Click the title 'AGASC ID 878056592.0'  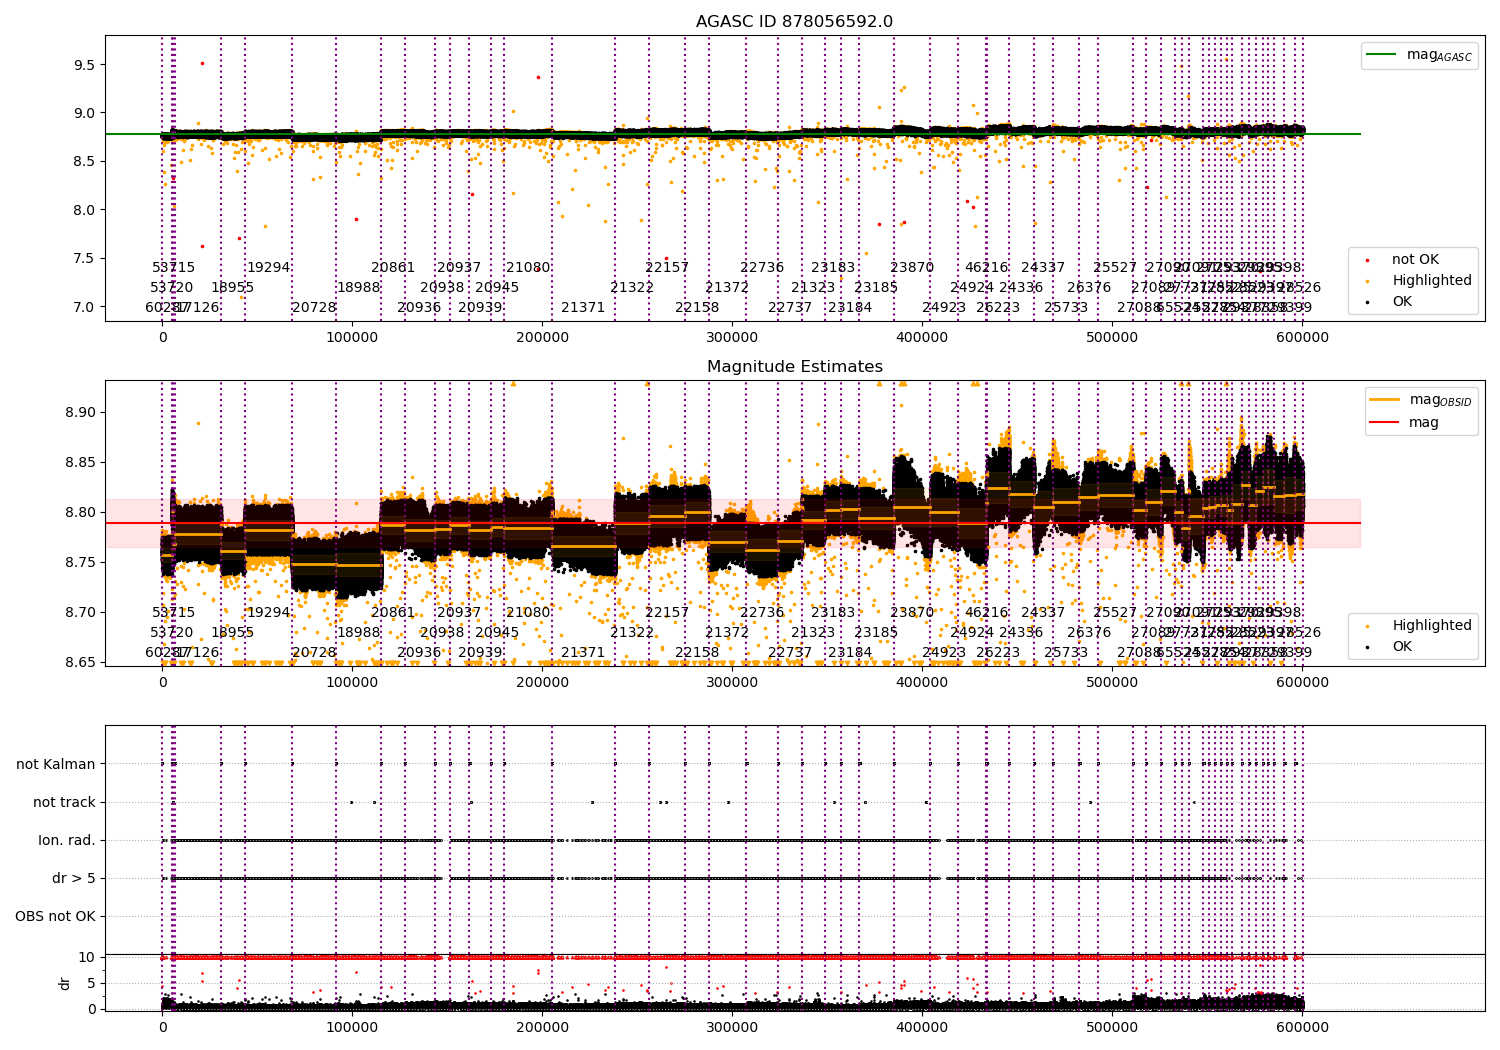[x=794, y=22]
